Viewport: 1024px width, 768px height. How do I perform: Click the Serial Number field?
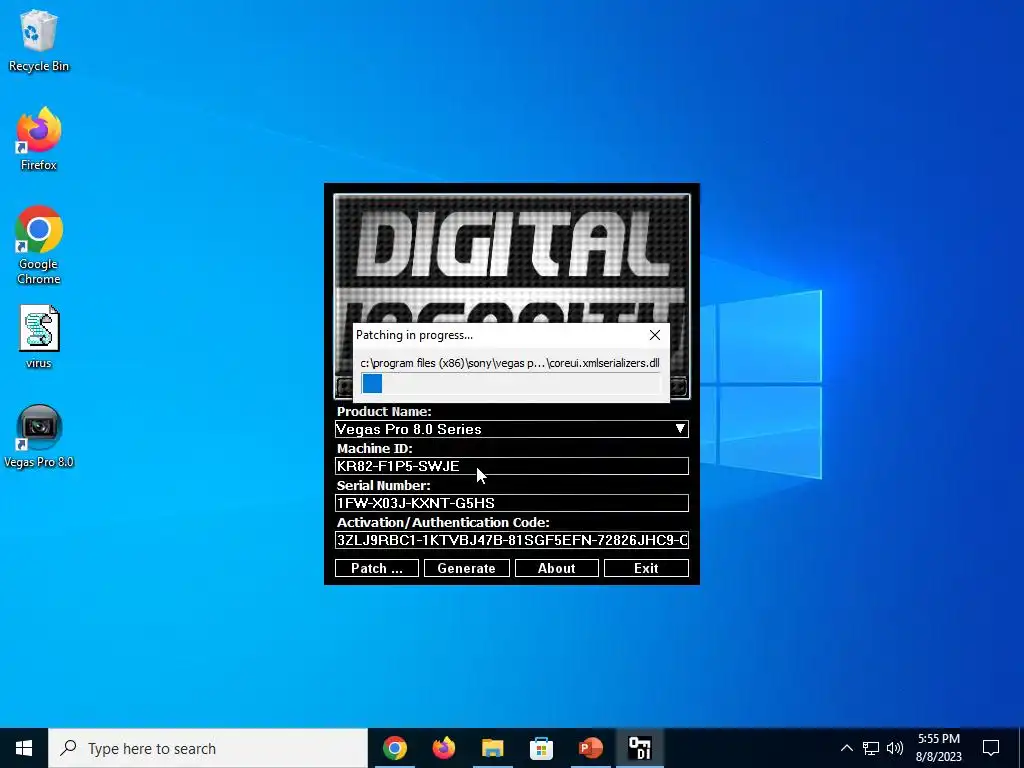(x=512, y=503)
